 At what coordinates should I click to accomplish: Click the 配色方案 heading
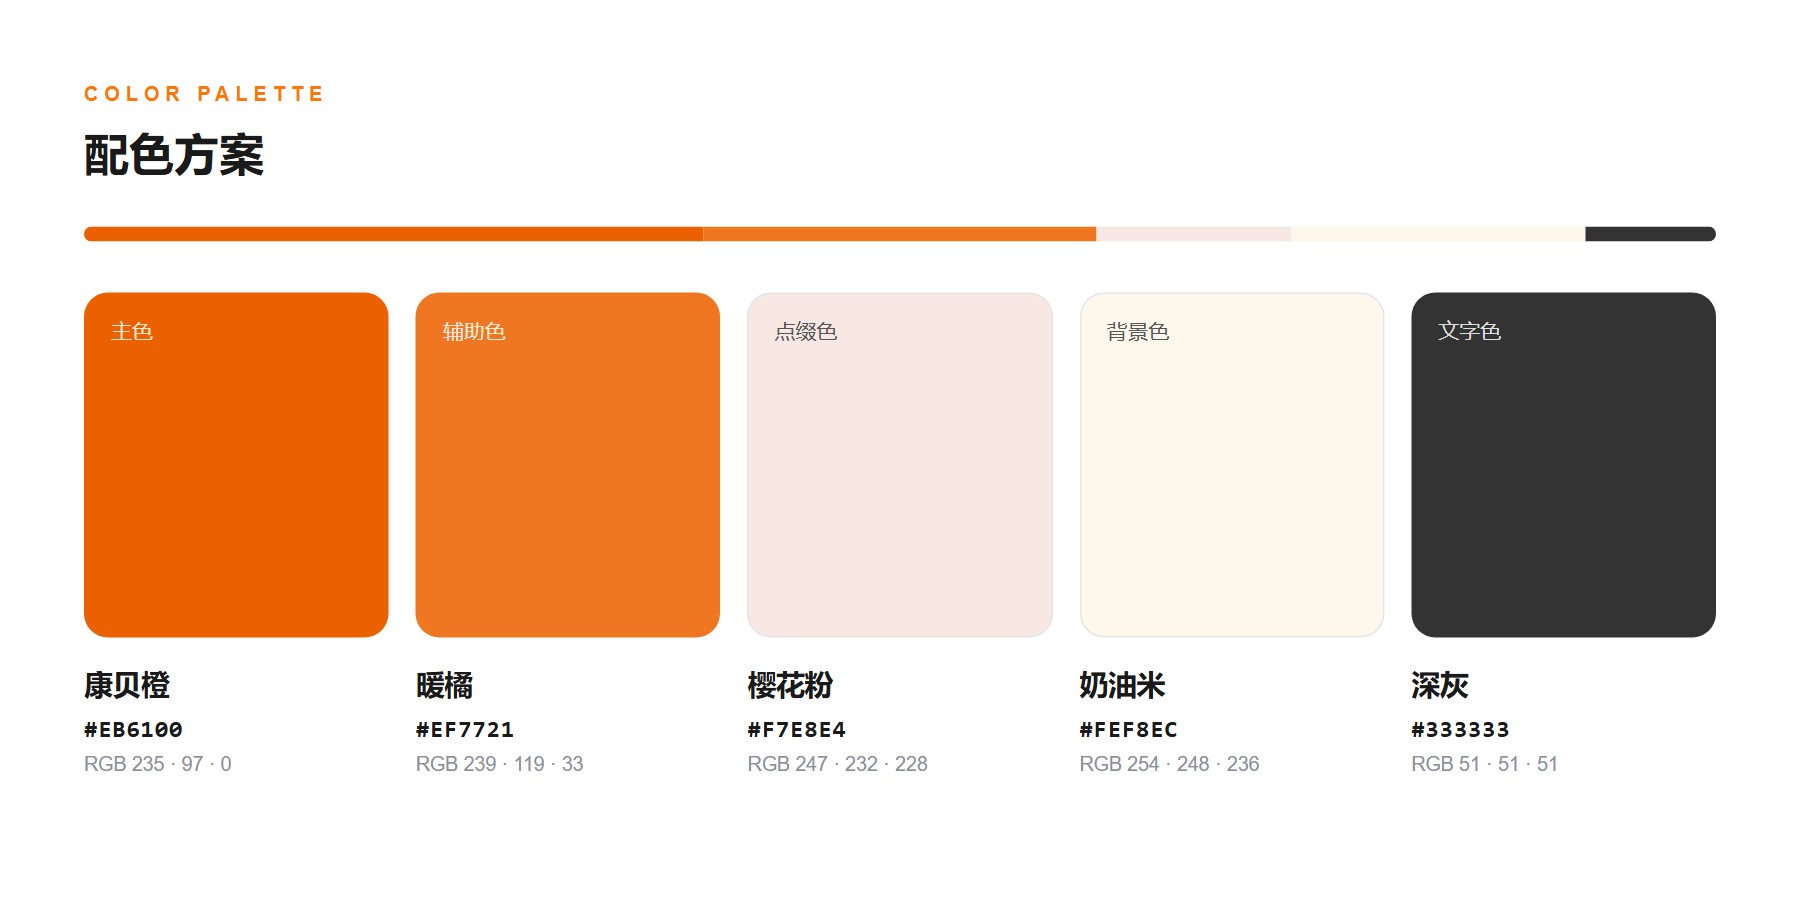point(174,156)
